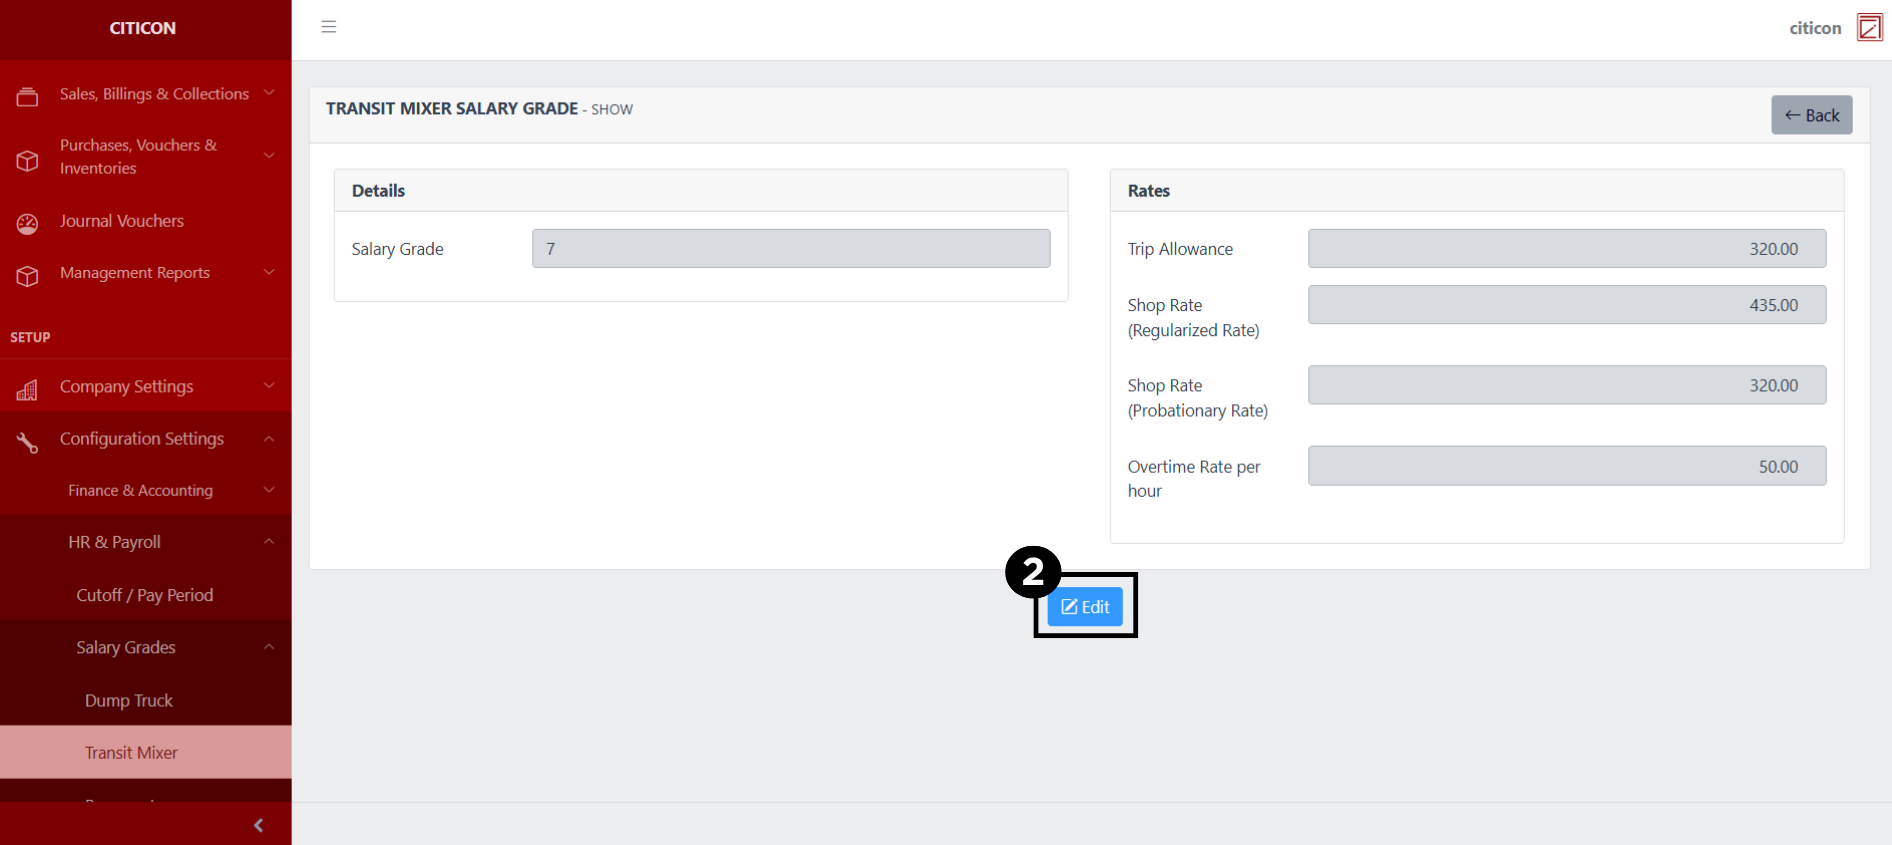Click the Journal Vouchers gauge icon

pyautogui.click(x=27, y=223)
